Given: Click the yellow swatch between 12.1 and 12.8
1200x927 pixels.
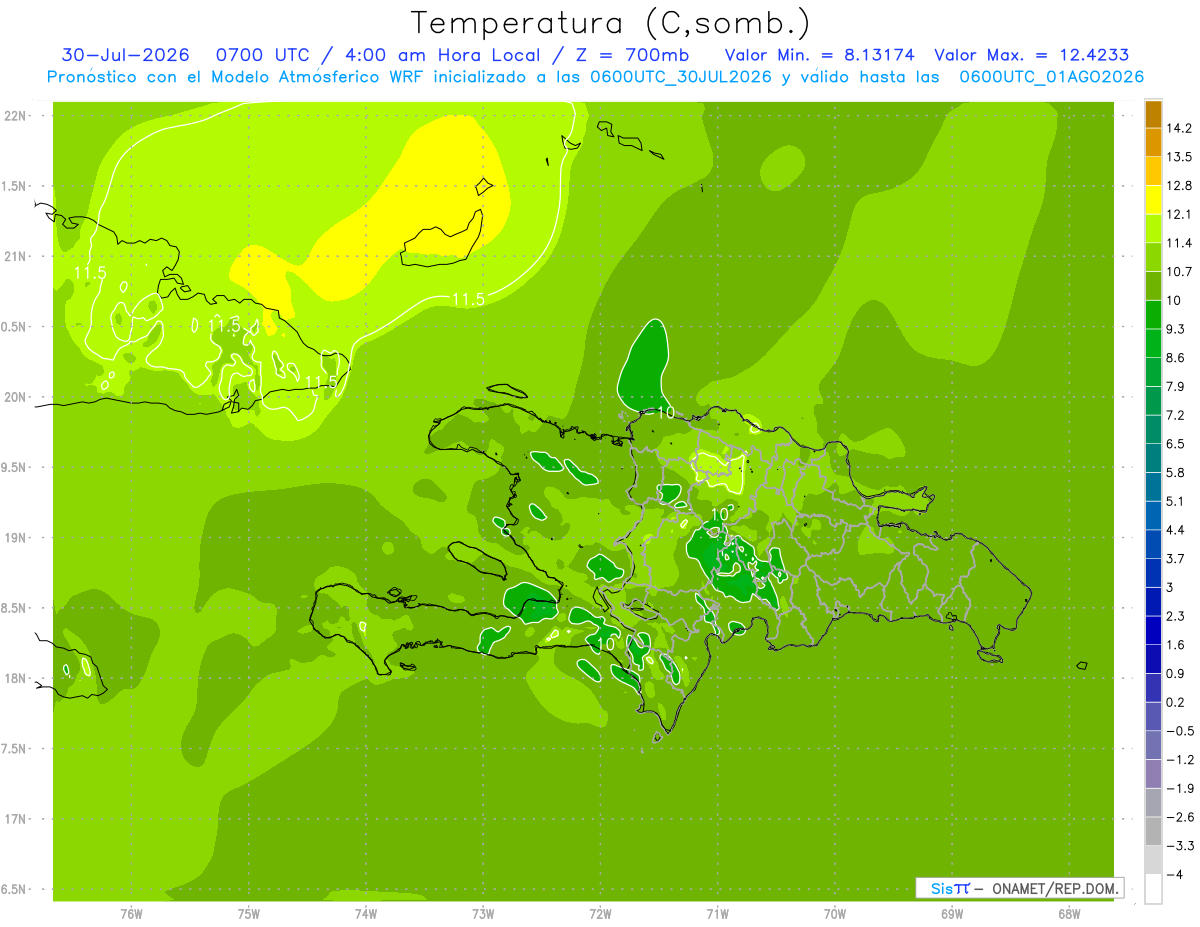Looking at the screenshot, I should pos(1153,200).
